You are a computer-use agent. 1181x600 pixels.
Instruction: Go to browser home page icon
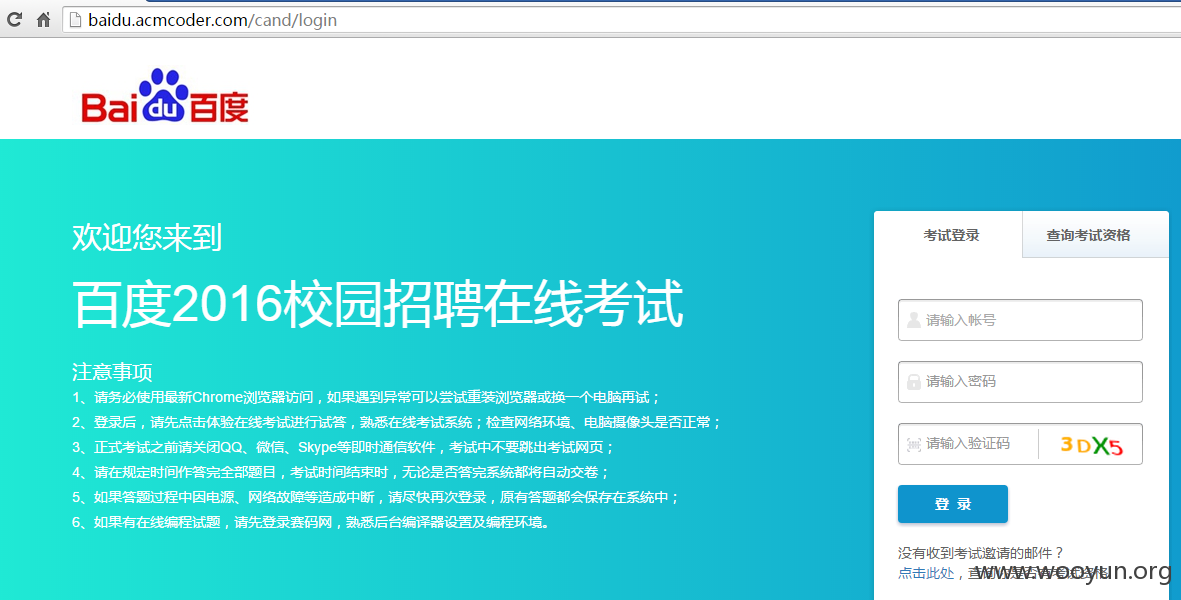(x=44, y=20)
